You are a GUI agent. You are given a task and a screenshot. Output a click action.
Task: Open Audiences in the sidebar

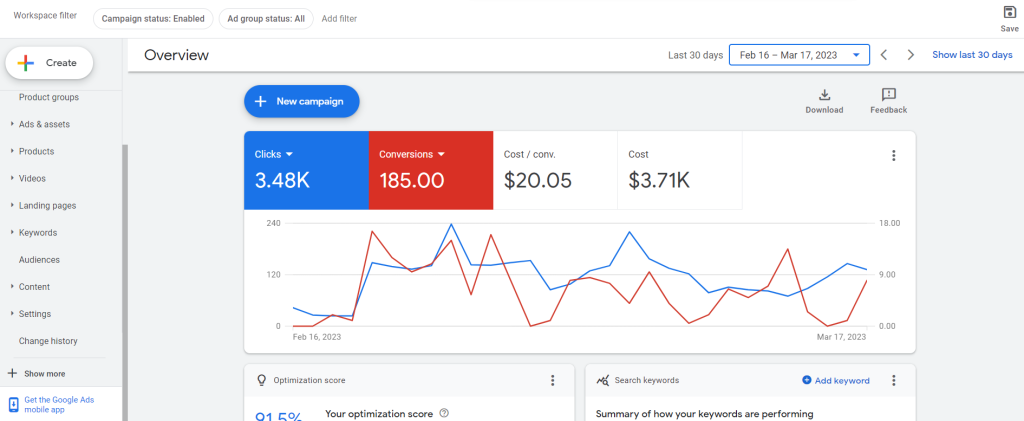tap(39, 259)
